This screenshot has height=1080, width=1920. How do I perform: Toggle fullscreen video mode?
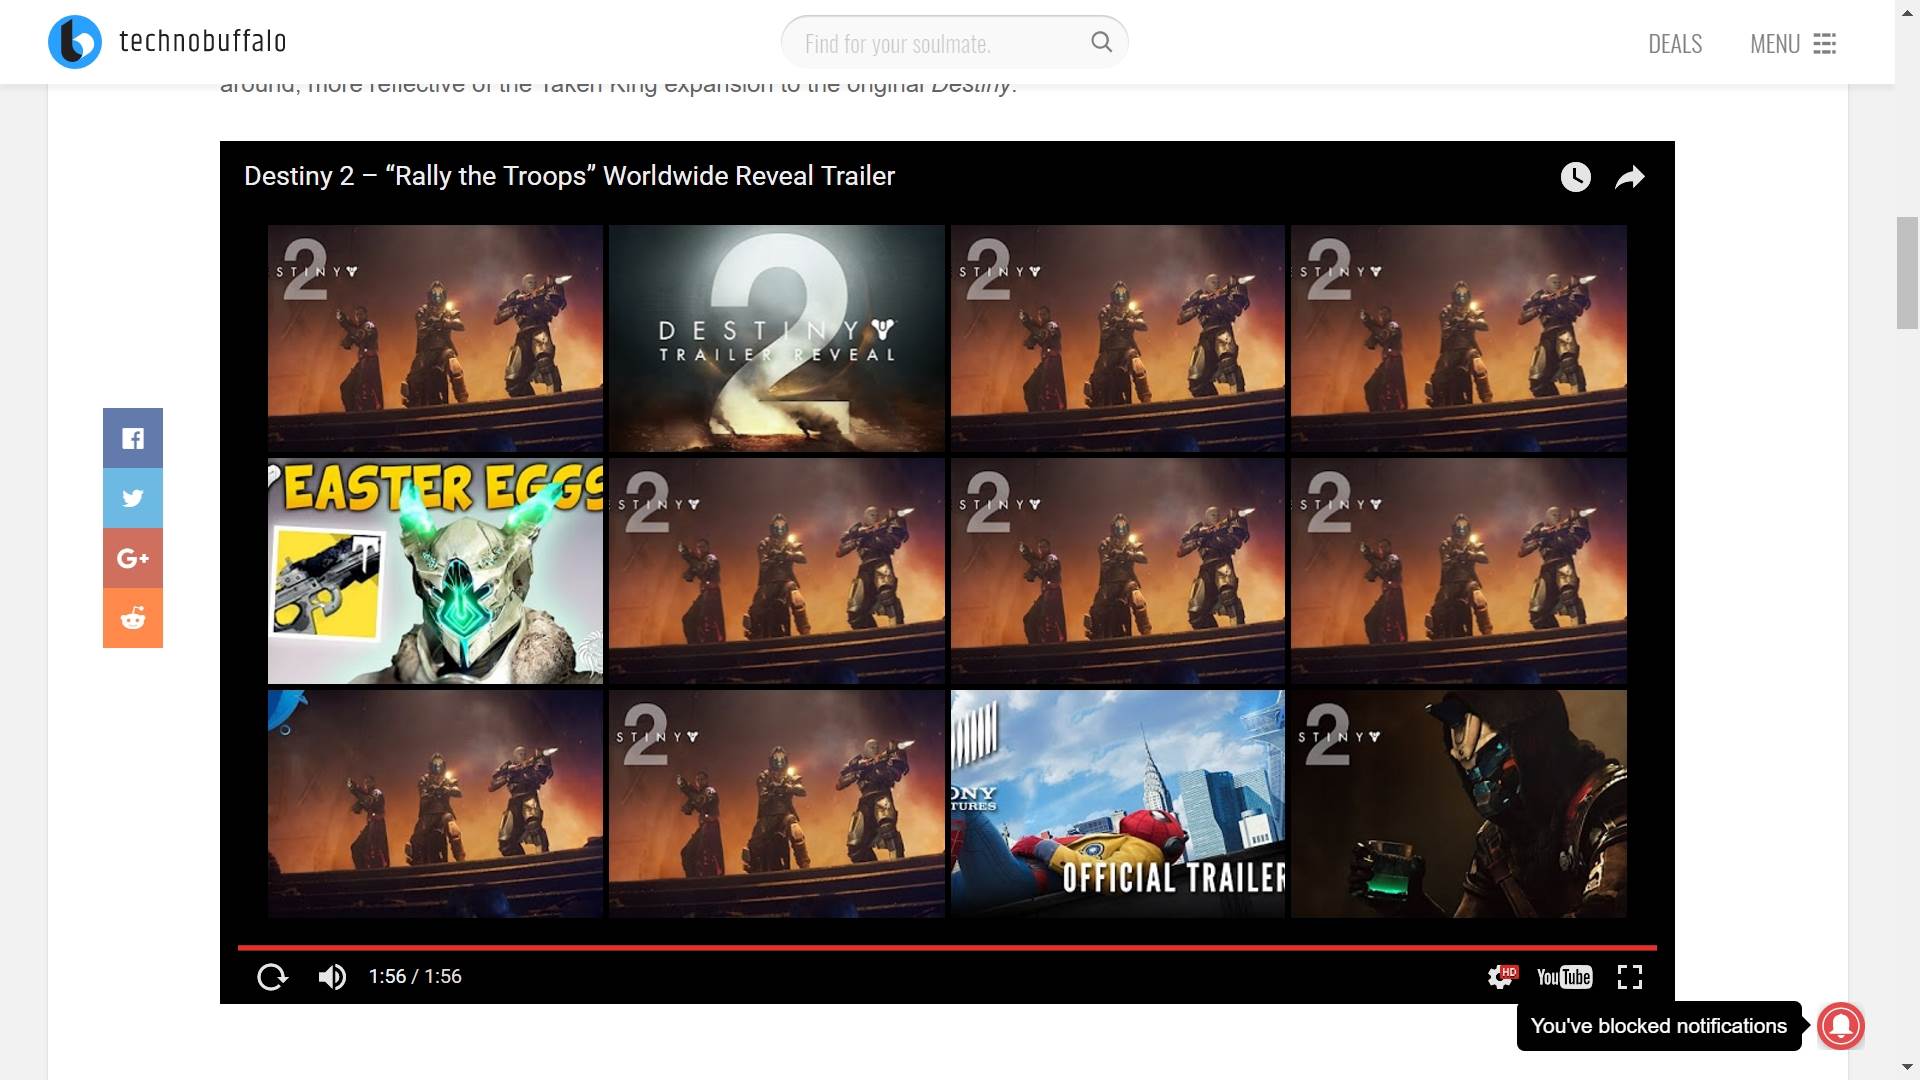pyautogui.click(x=1629, y=976)
